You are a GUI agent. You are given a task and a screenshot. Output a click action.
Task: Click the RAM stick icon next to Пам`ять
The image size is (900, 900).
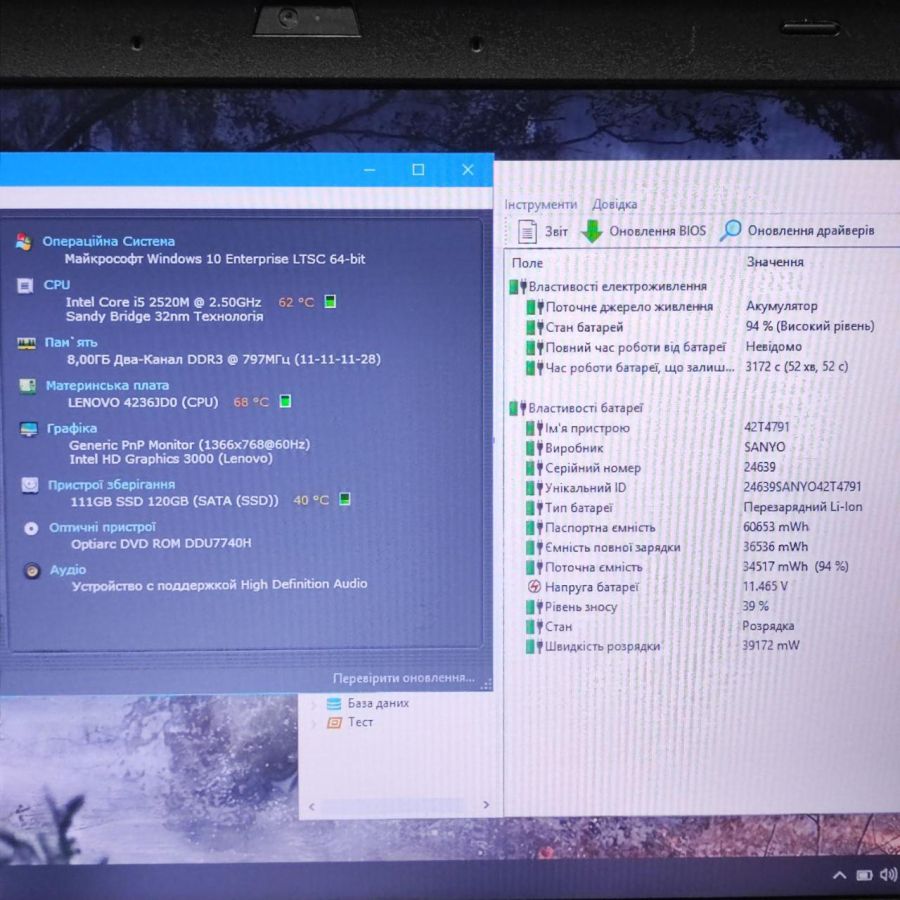[x=26, y=343]
